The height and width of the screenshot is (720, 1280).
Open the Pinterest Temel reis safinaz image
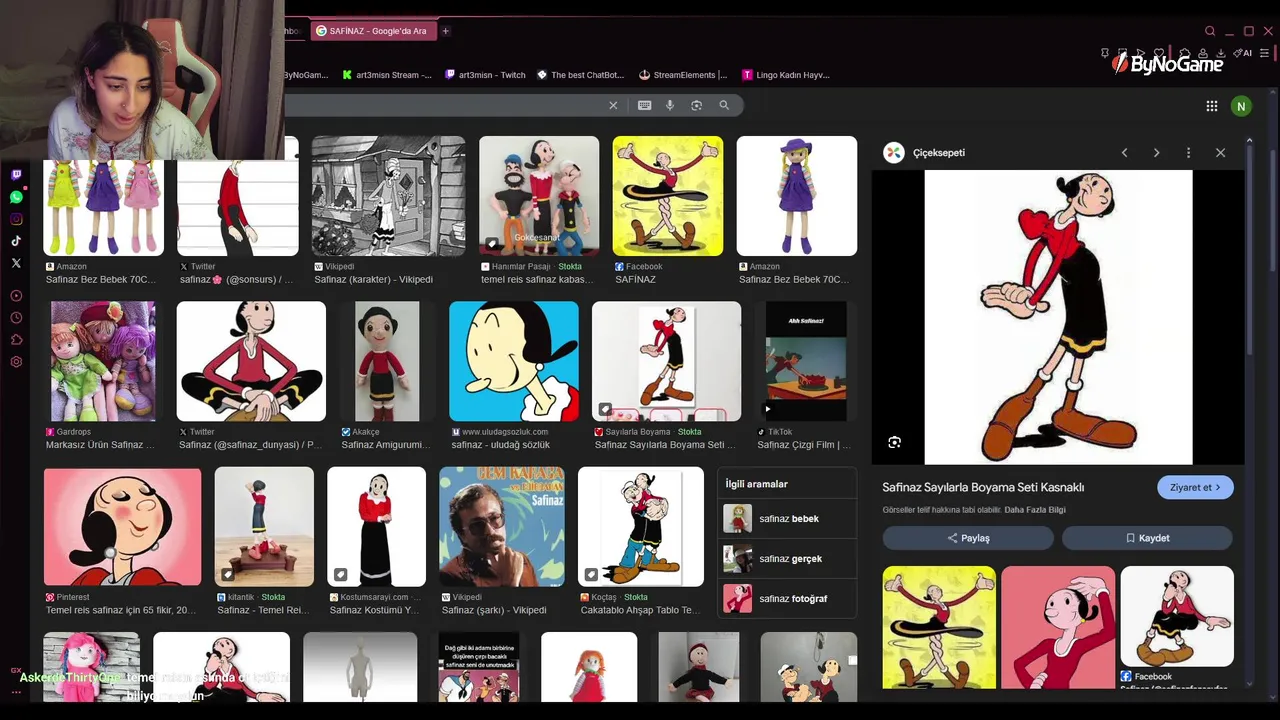point(122,526)
